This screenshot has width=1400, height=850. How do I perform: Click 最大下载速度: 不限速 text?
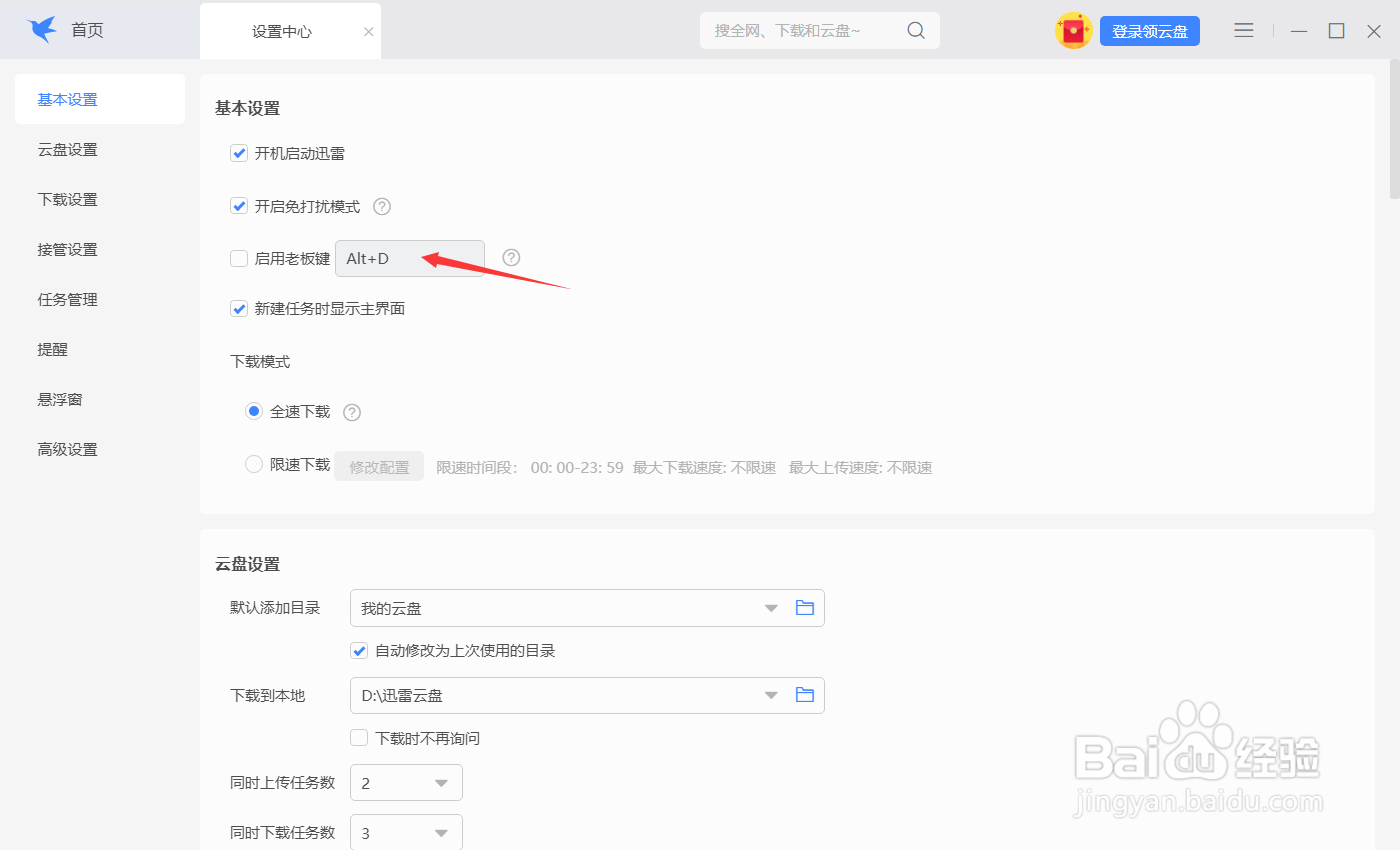pyautogui.click(x=705, y=467)
